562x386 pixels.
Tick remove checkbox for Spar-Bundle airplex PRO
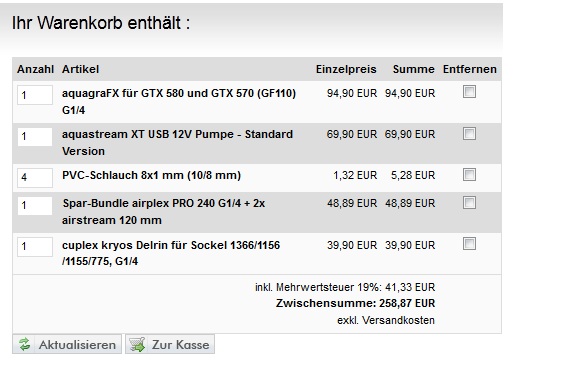click(469, 202)
